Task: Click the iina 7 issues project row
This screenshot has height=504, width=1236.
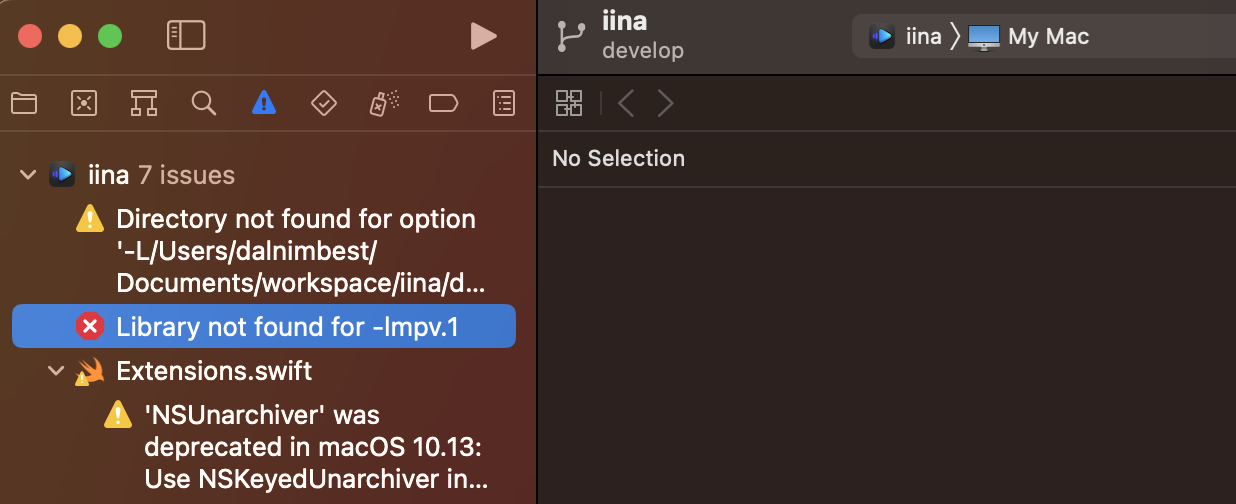Action: coord(264,176)
